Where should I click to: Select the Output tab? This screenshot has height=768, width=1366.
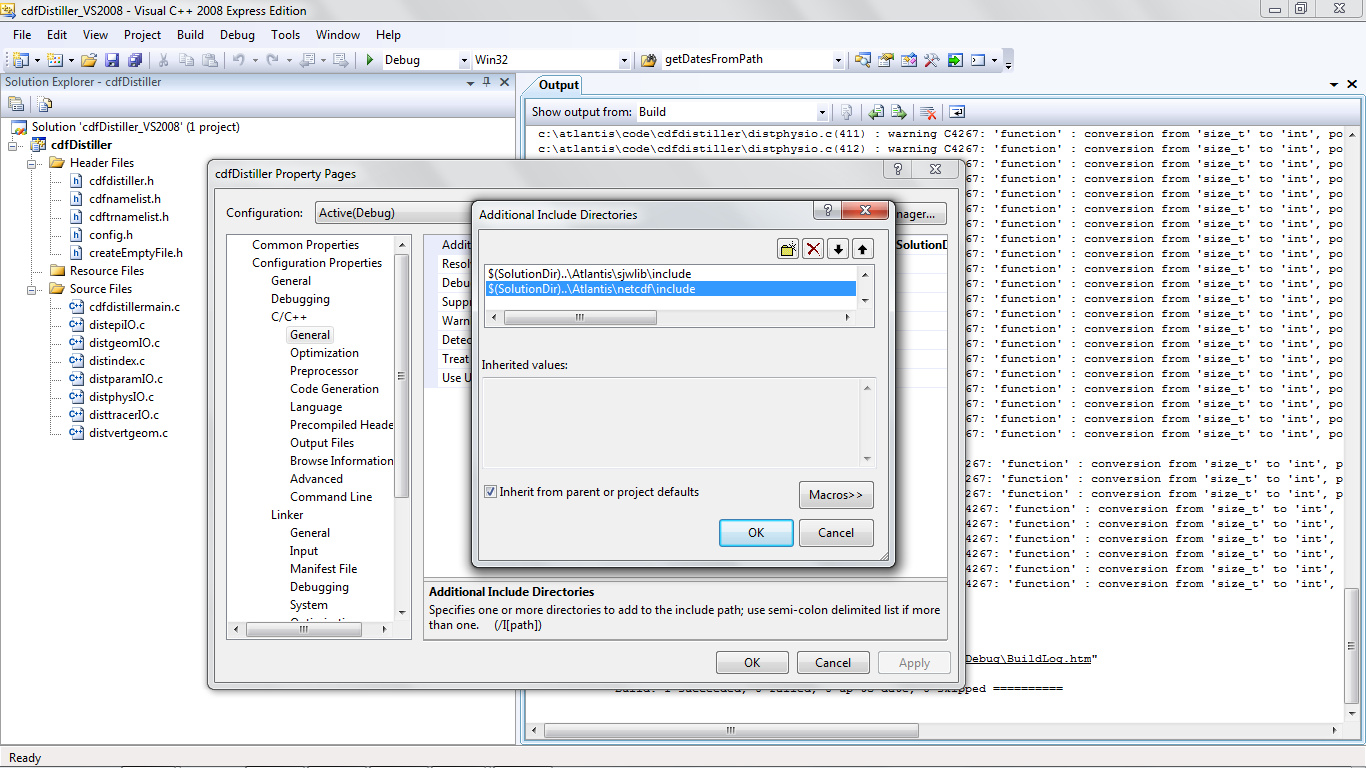point(558,85)
